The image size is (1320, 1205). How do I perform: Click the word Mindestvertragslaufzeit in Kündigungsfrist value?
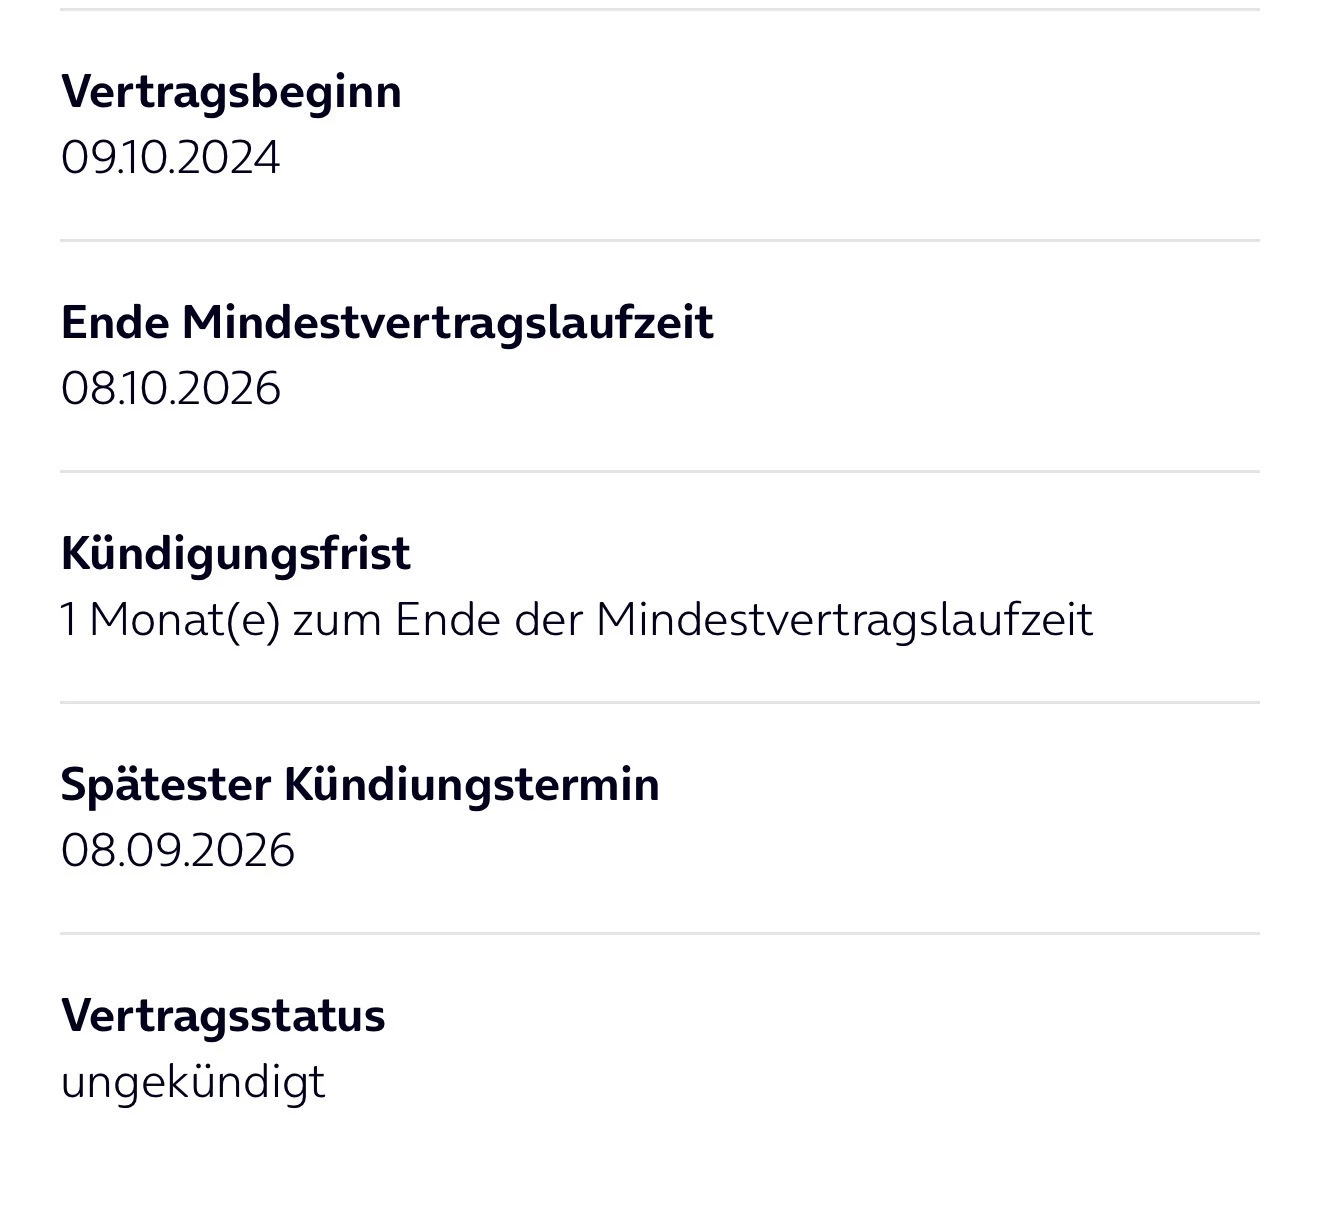844,620
